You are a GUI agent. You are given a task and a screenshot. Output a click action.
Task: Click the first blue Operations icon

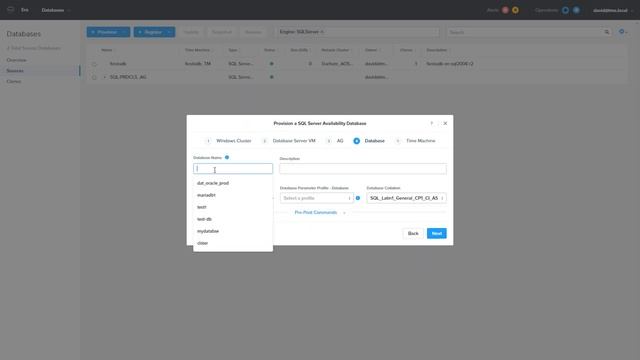click(565, 10)
